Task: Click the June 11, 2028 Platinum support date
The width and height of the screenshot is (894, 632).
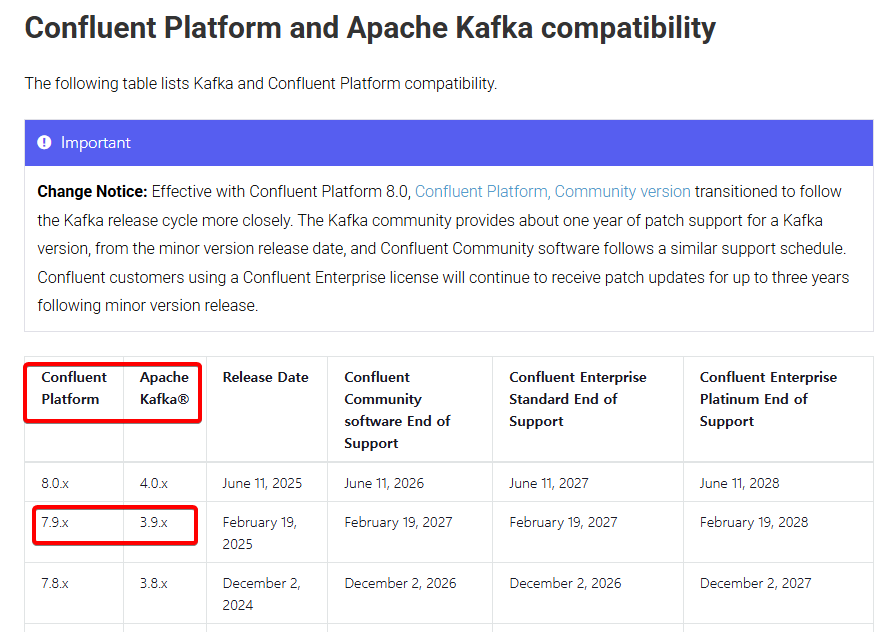Action: pyautogui.click(x=739, y=483)
